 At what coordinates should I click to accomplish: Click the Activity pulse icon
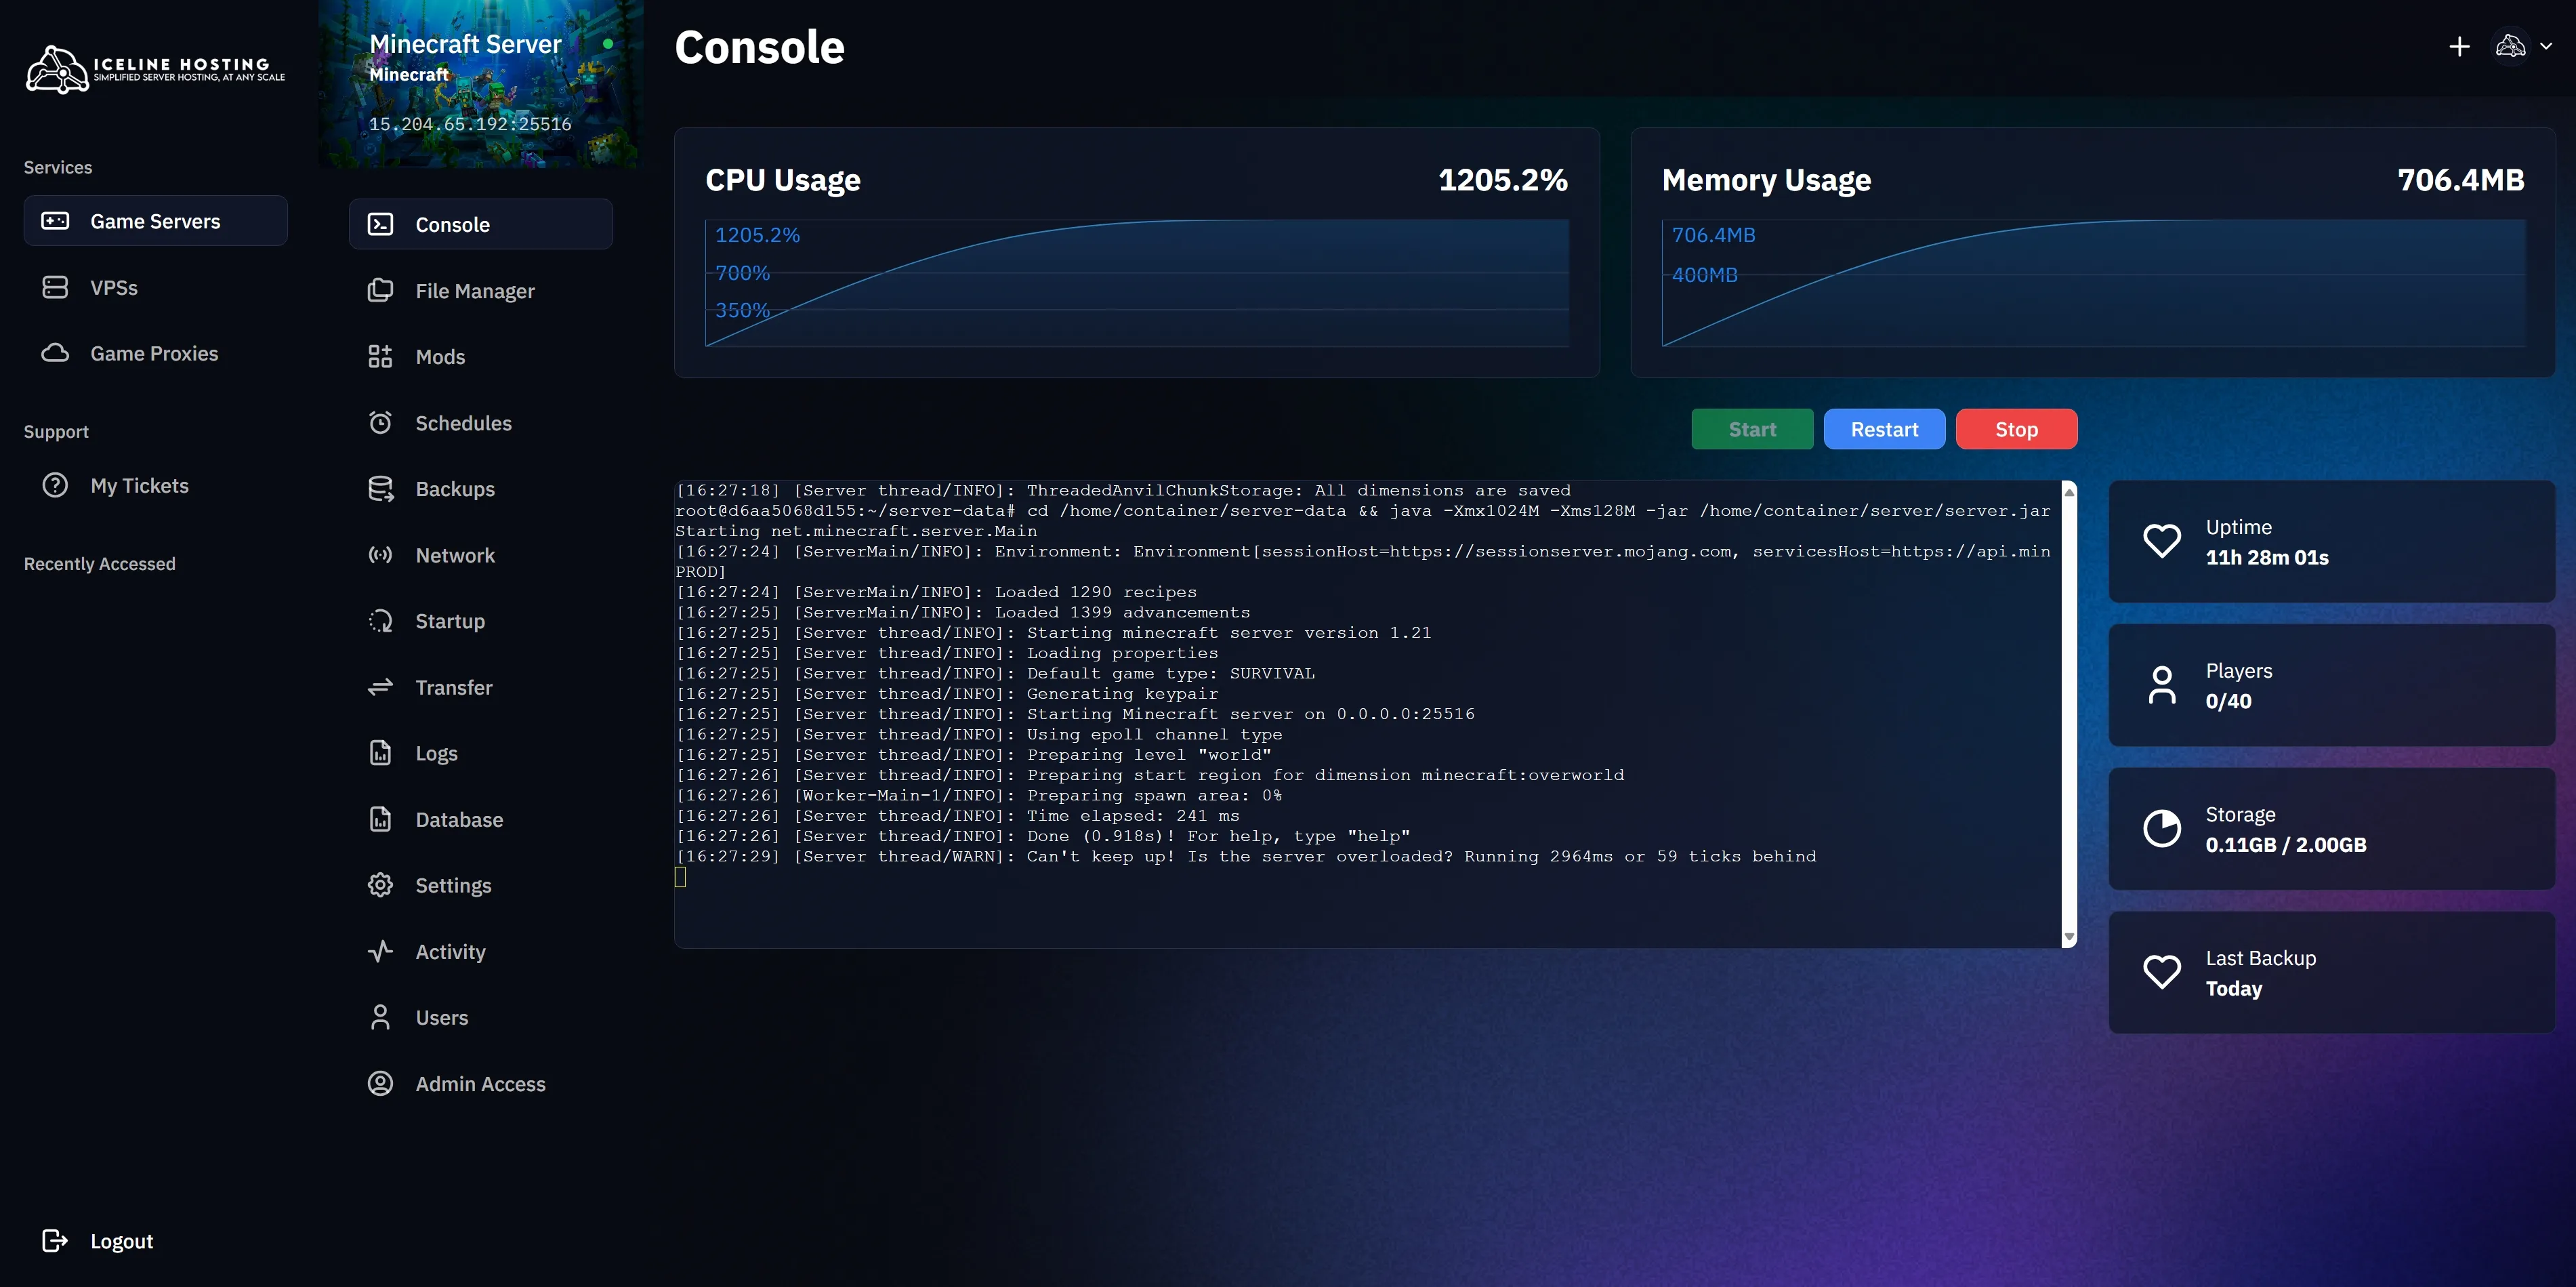pos(380,951)
